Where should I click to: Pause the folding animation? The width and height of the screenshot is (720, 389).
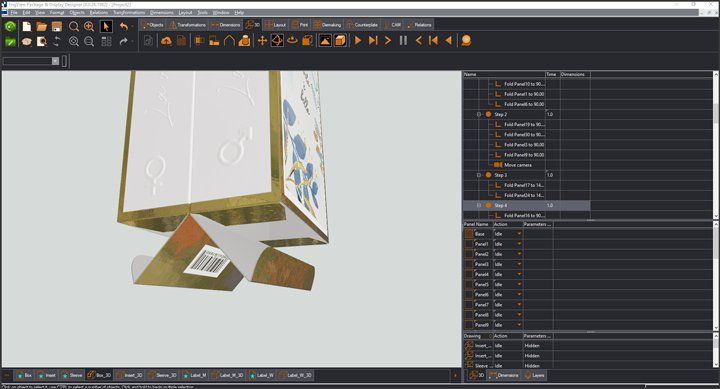click(x=403, y=41)
